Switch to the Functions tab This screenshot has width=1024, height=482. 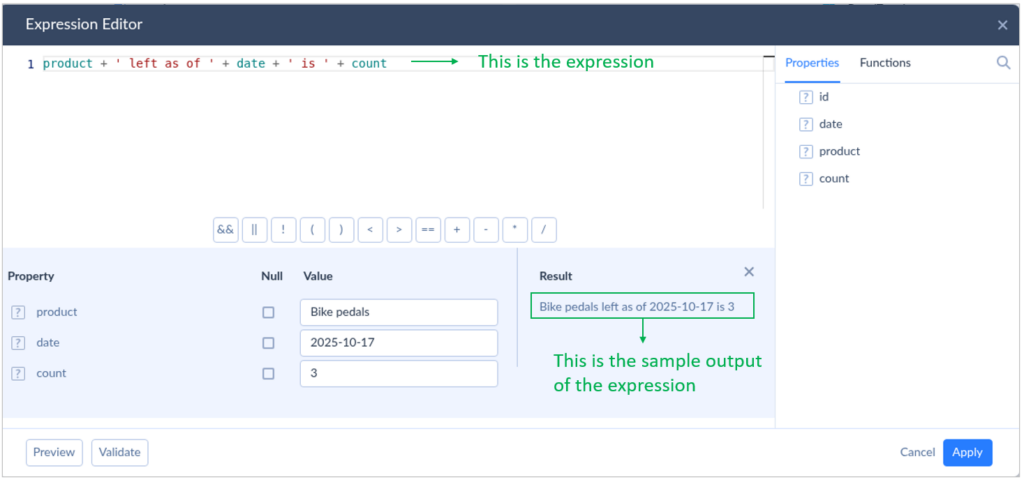coord(885,63)
